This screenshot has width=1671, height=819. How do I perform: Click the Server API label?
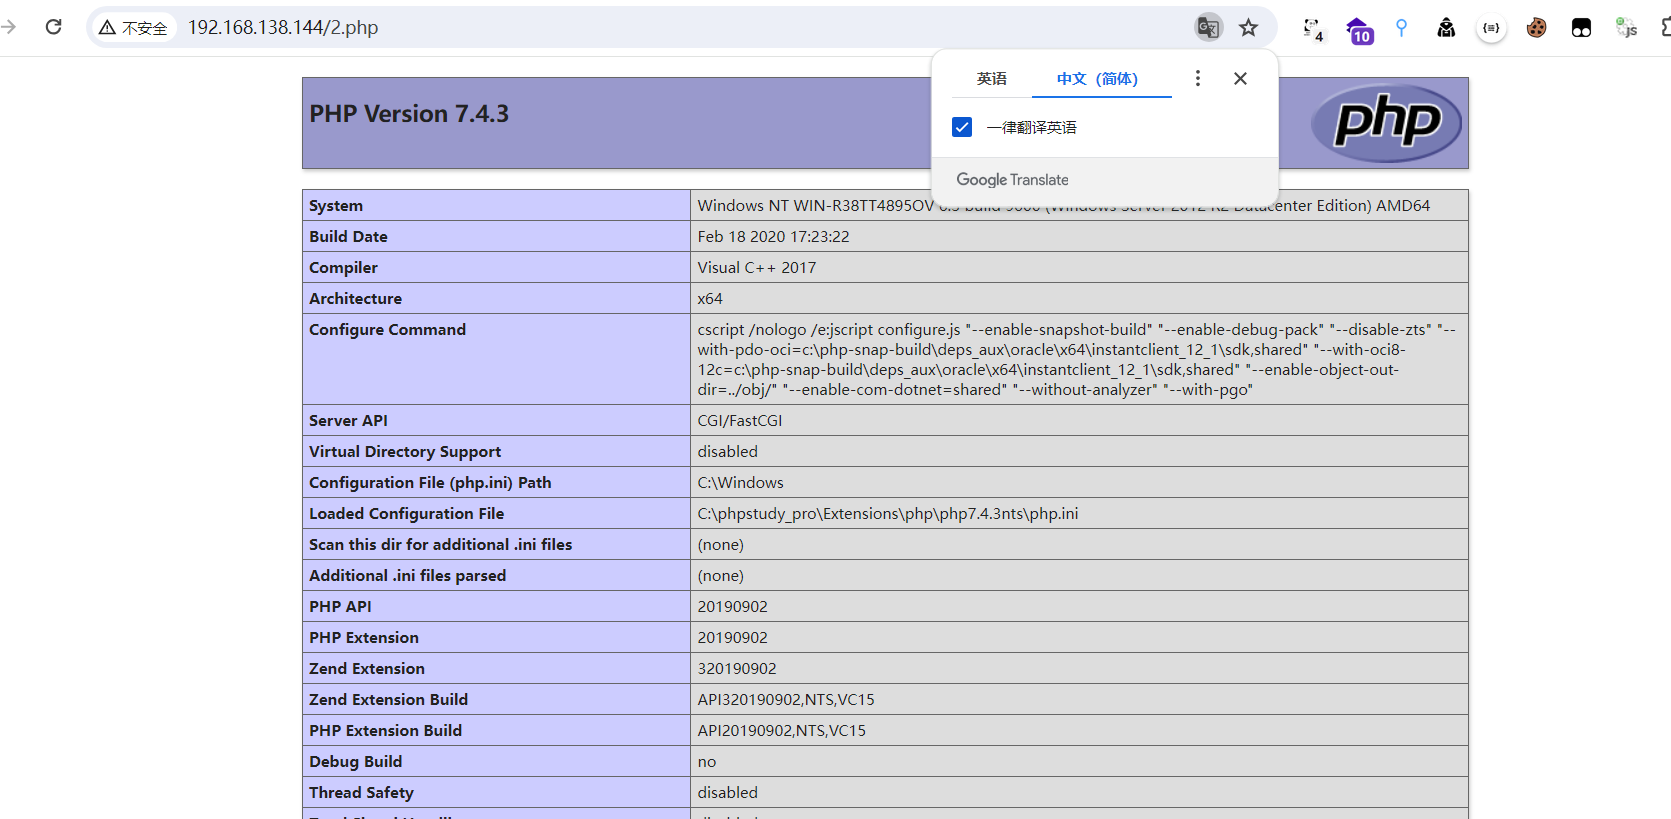[348, 421]
